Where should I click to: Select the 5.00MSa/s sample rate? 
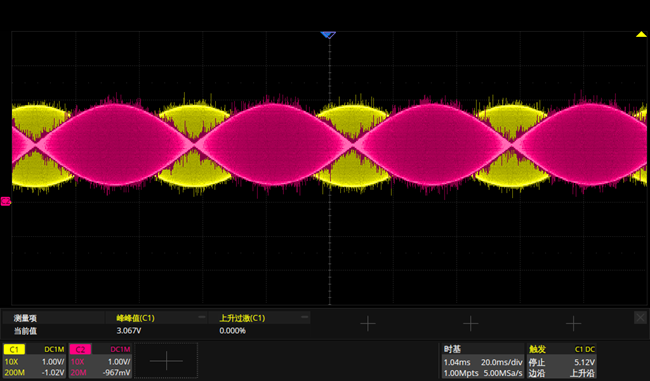(503, 373)
